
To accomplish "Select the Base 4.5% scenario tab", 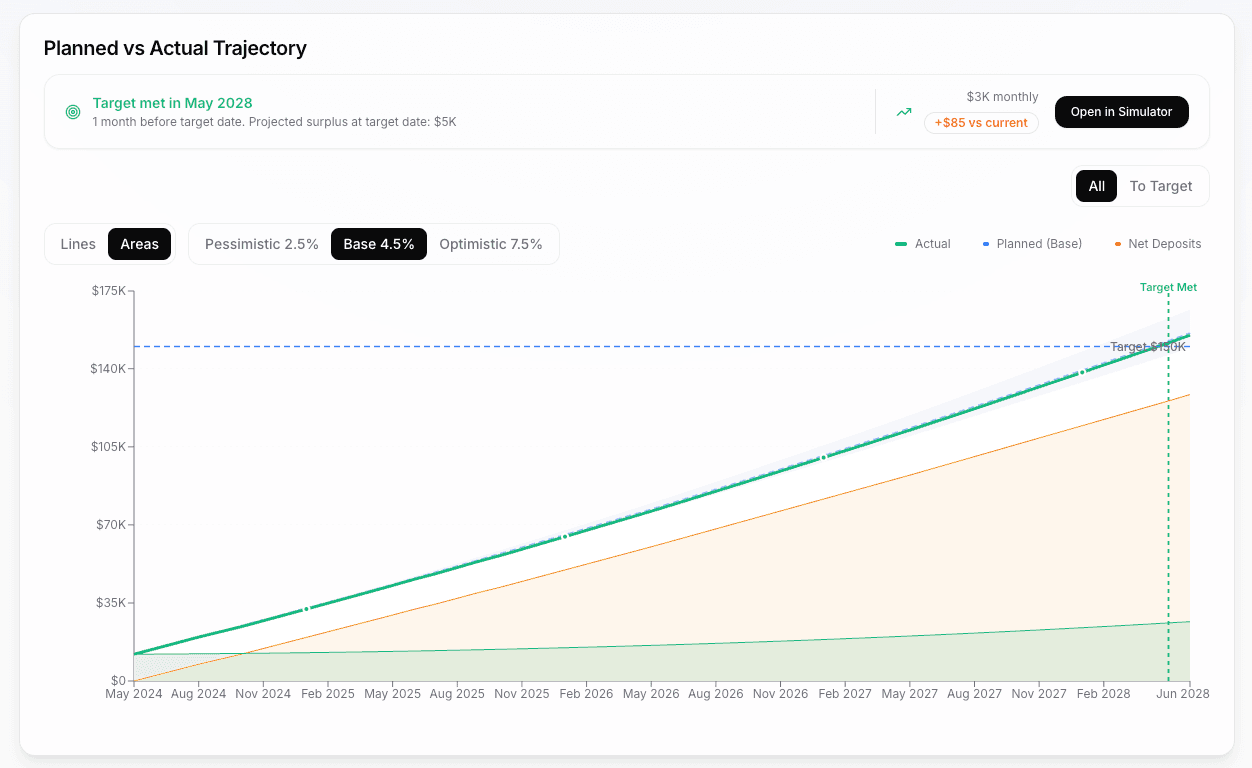I will [x=379, y=243].
